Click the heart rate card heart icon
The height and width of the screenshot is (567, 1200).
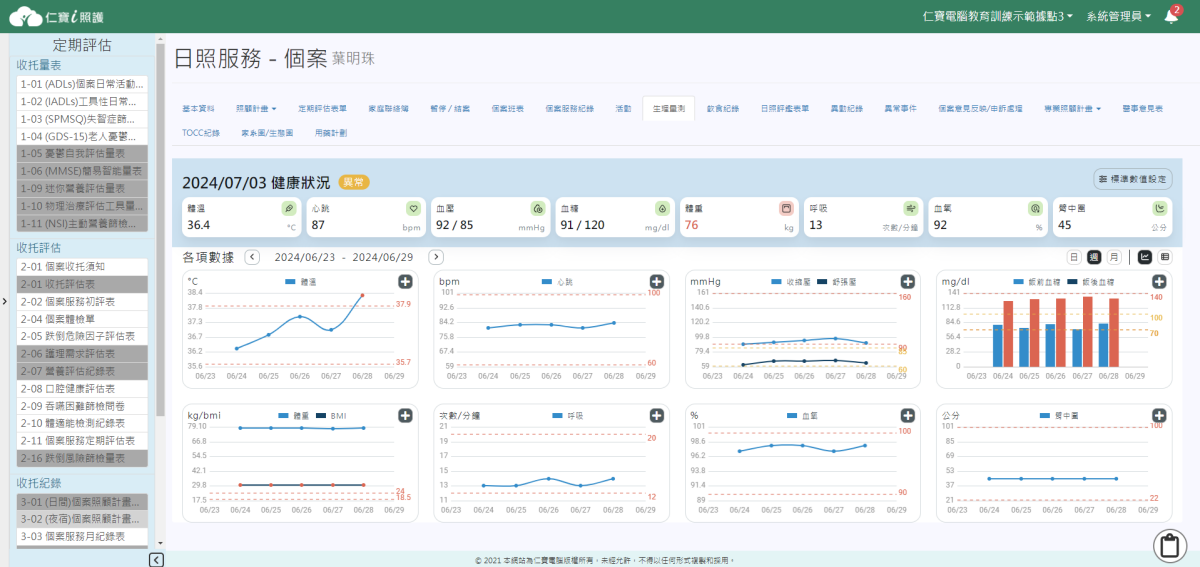click(413, 208)
